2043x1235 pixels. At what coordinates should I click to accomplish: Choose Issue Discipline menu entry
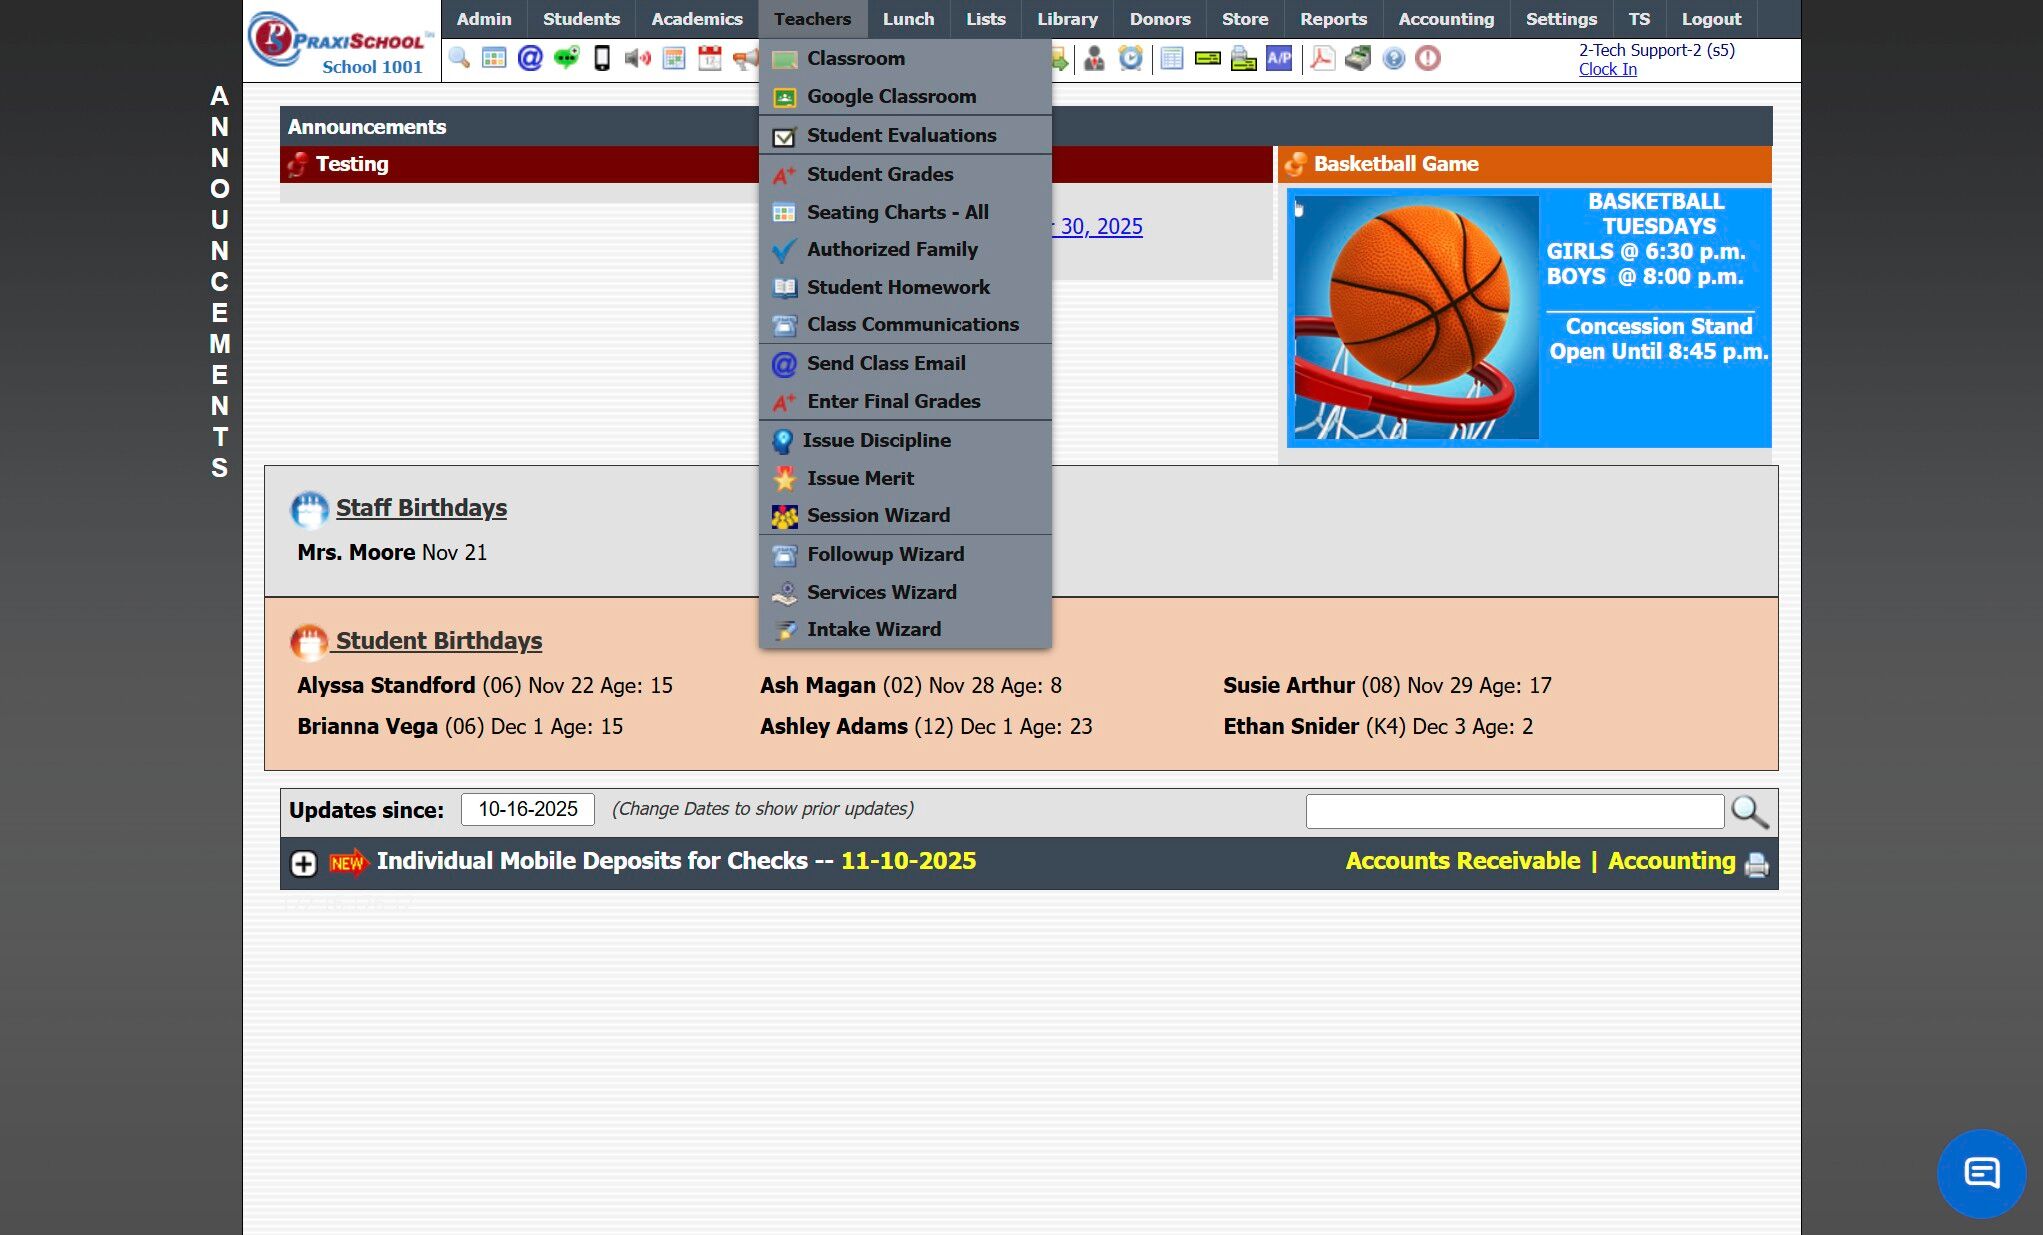pyautogui.click(x=876, y=440)
